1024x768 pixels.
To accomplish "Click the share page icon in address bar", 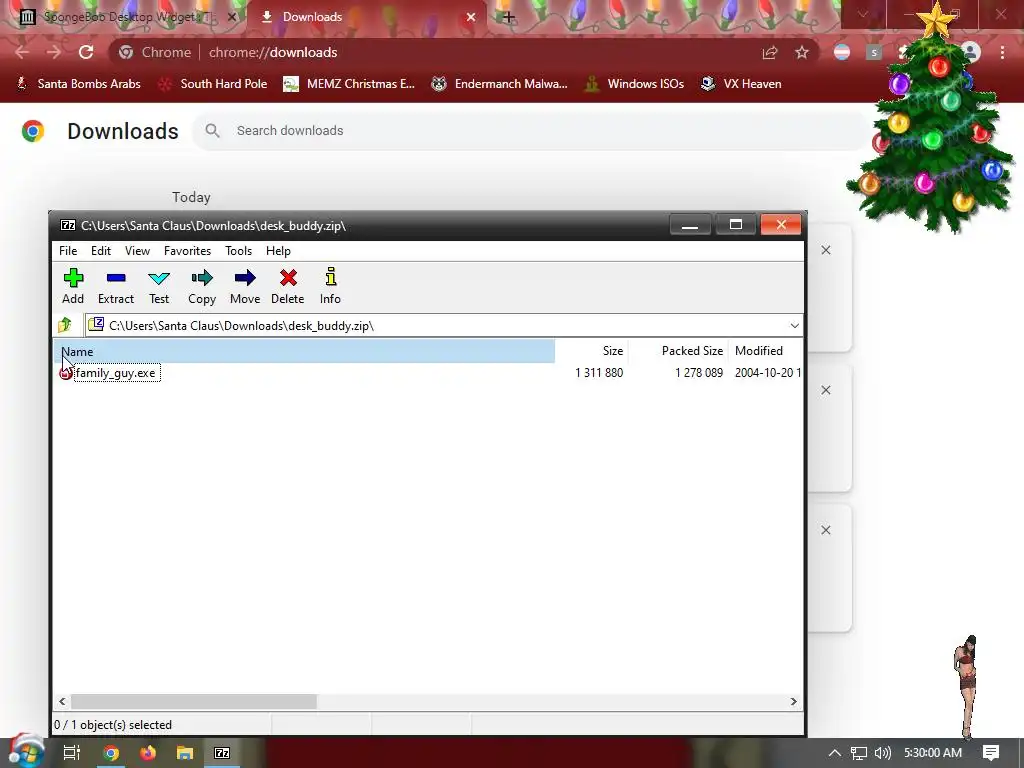I will point(770,52).
